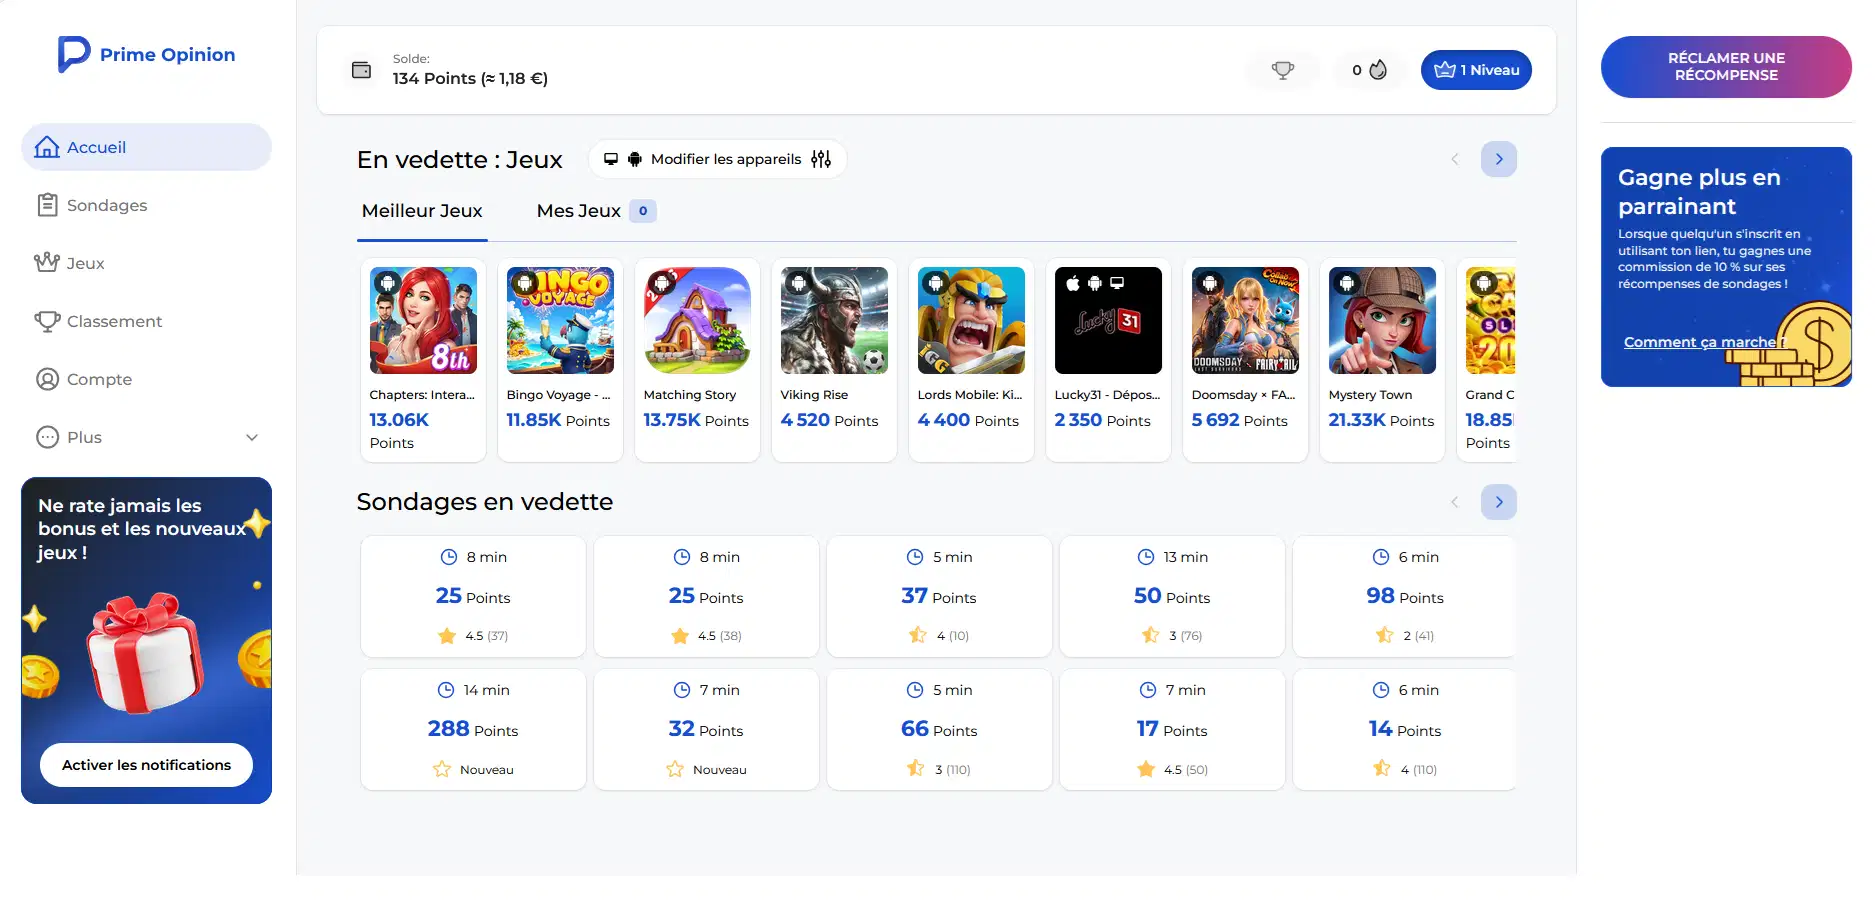Viewport: 1875px width, 914px height.
Task: Open the Lords Mobile game card
Action: click(x=971, y=360)
